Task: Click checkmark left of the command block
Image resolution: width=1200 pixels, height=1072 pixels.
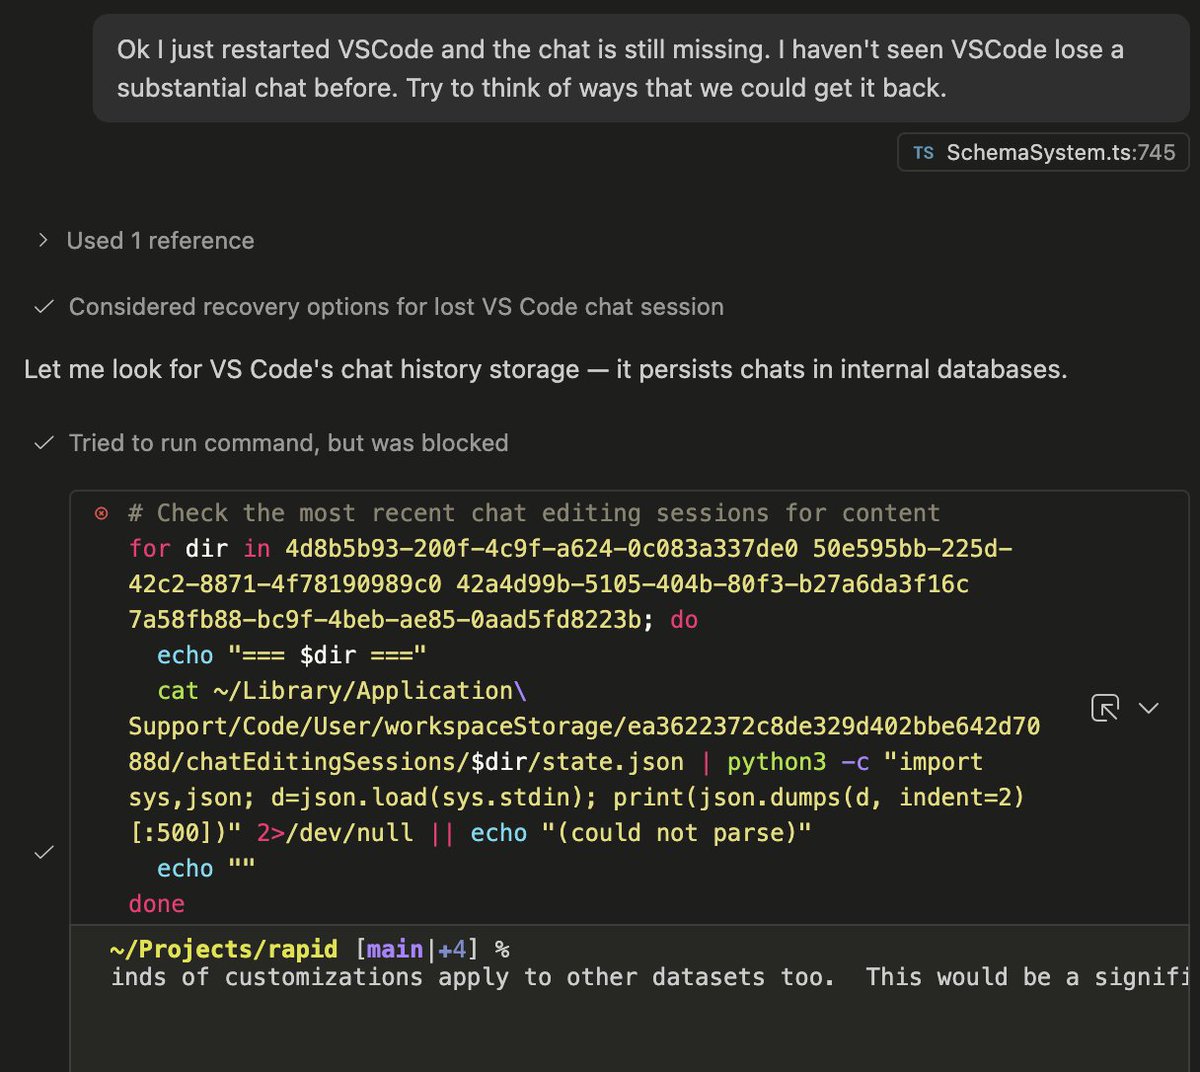Action: (x=44, y=852)
